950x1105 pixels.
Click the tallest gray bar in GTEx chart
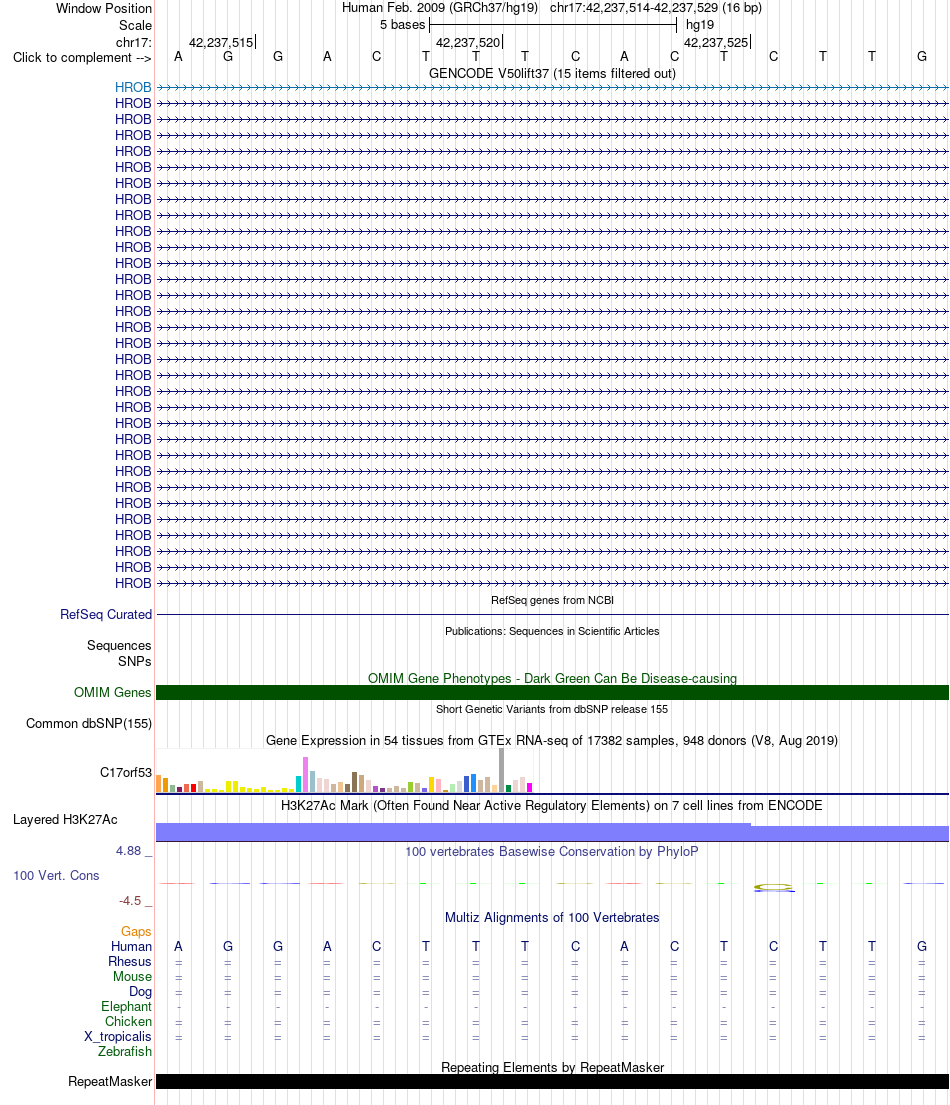(502, 770)
